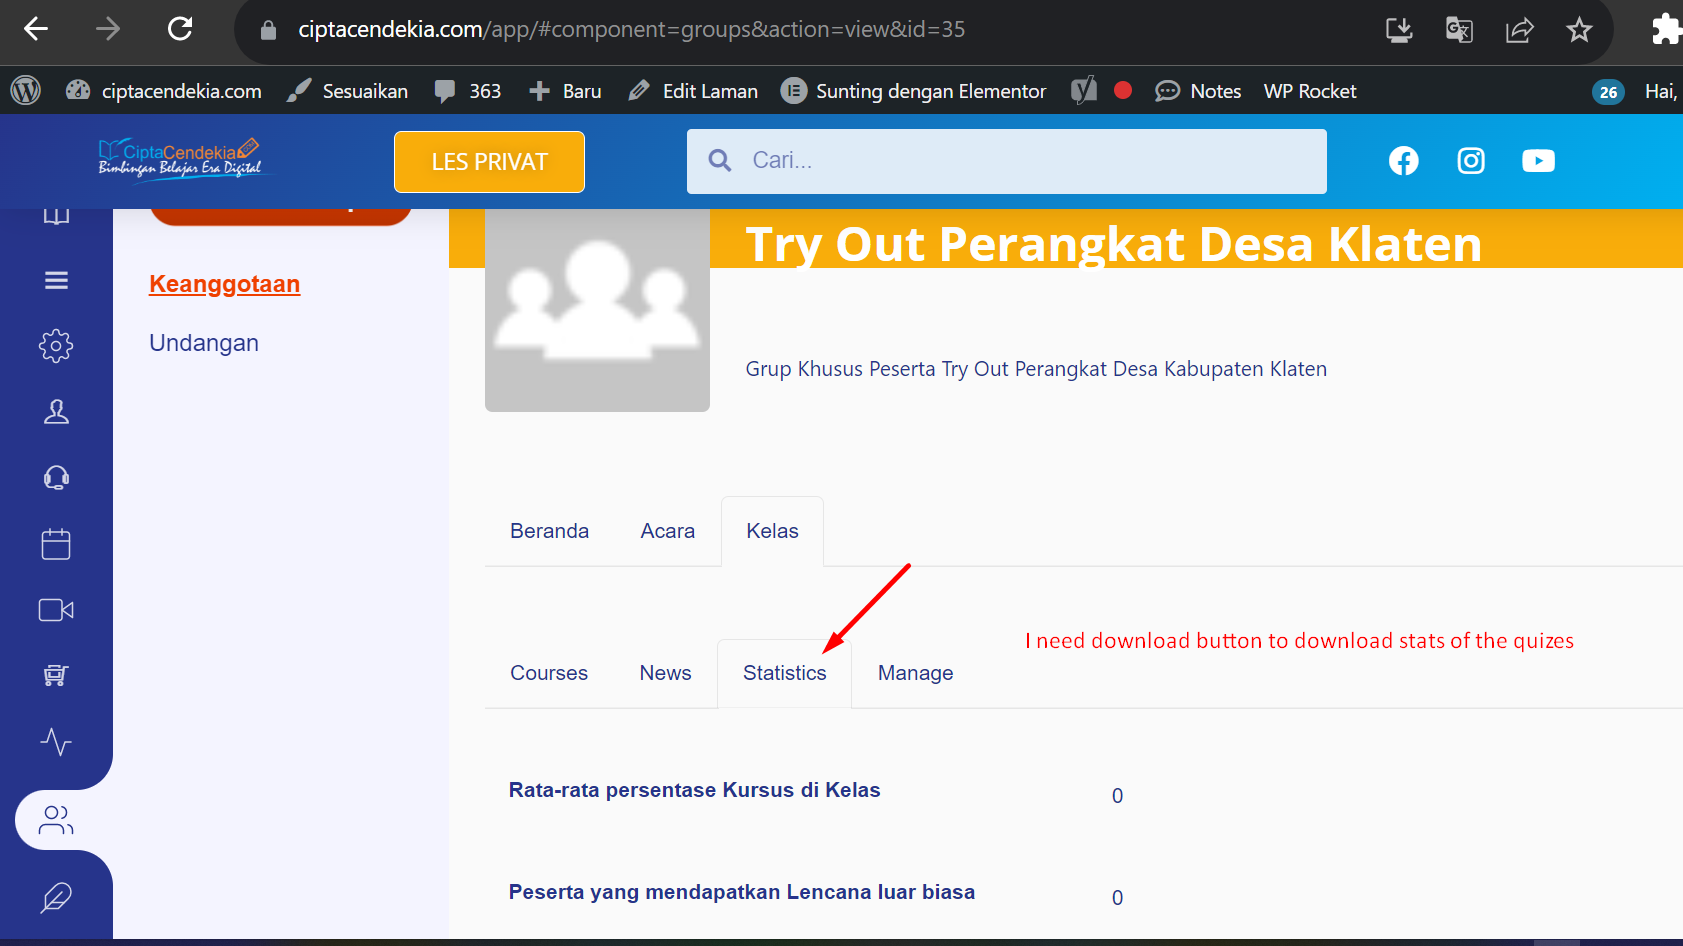Click the Grup Khusus Peserta description text
The image size is (1683, 946).
1036,369
